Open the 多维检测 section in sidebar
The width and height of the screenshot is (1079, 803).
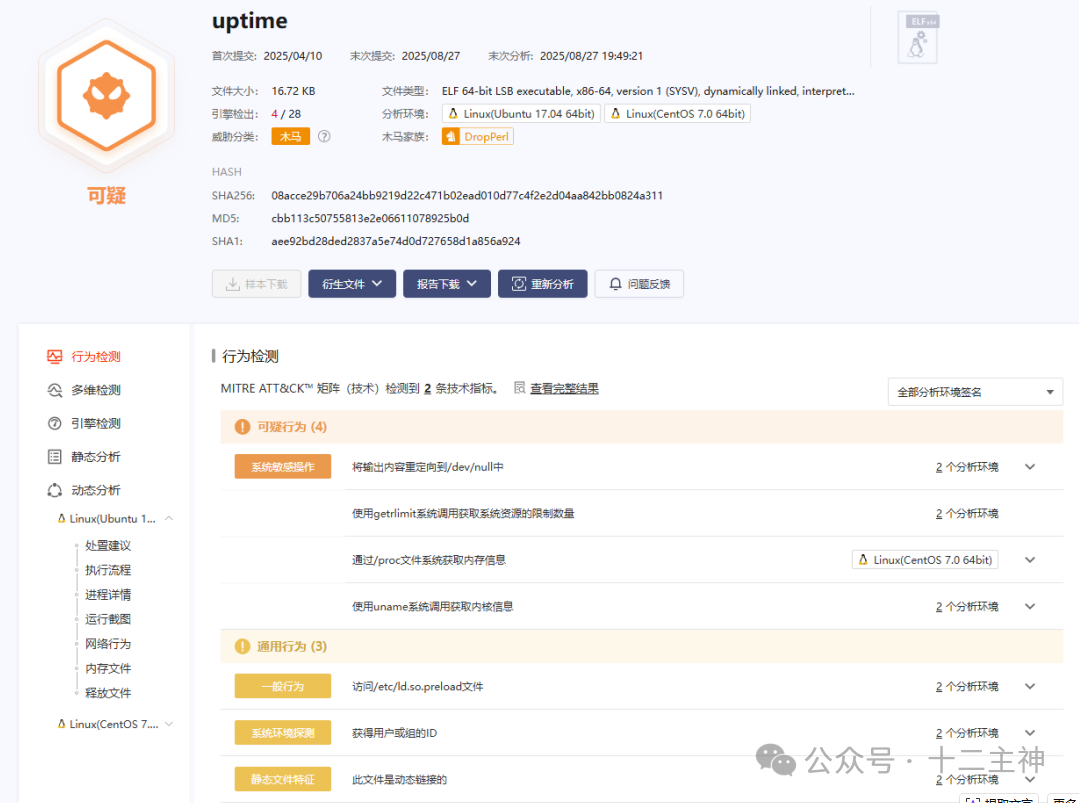point(55,389)
